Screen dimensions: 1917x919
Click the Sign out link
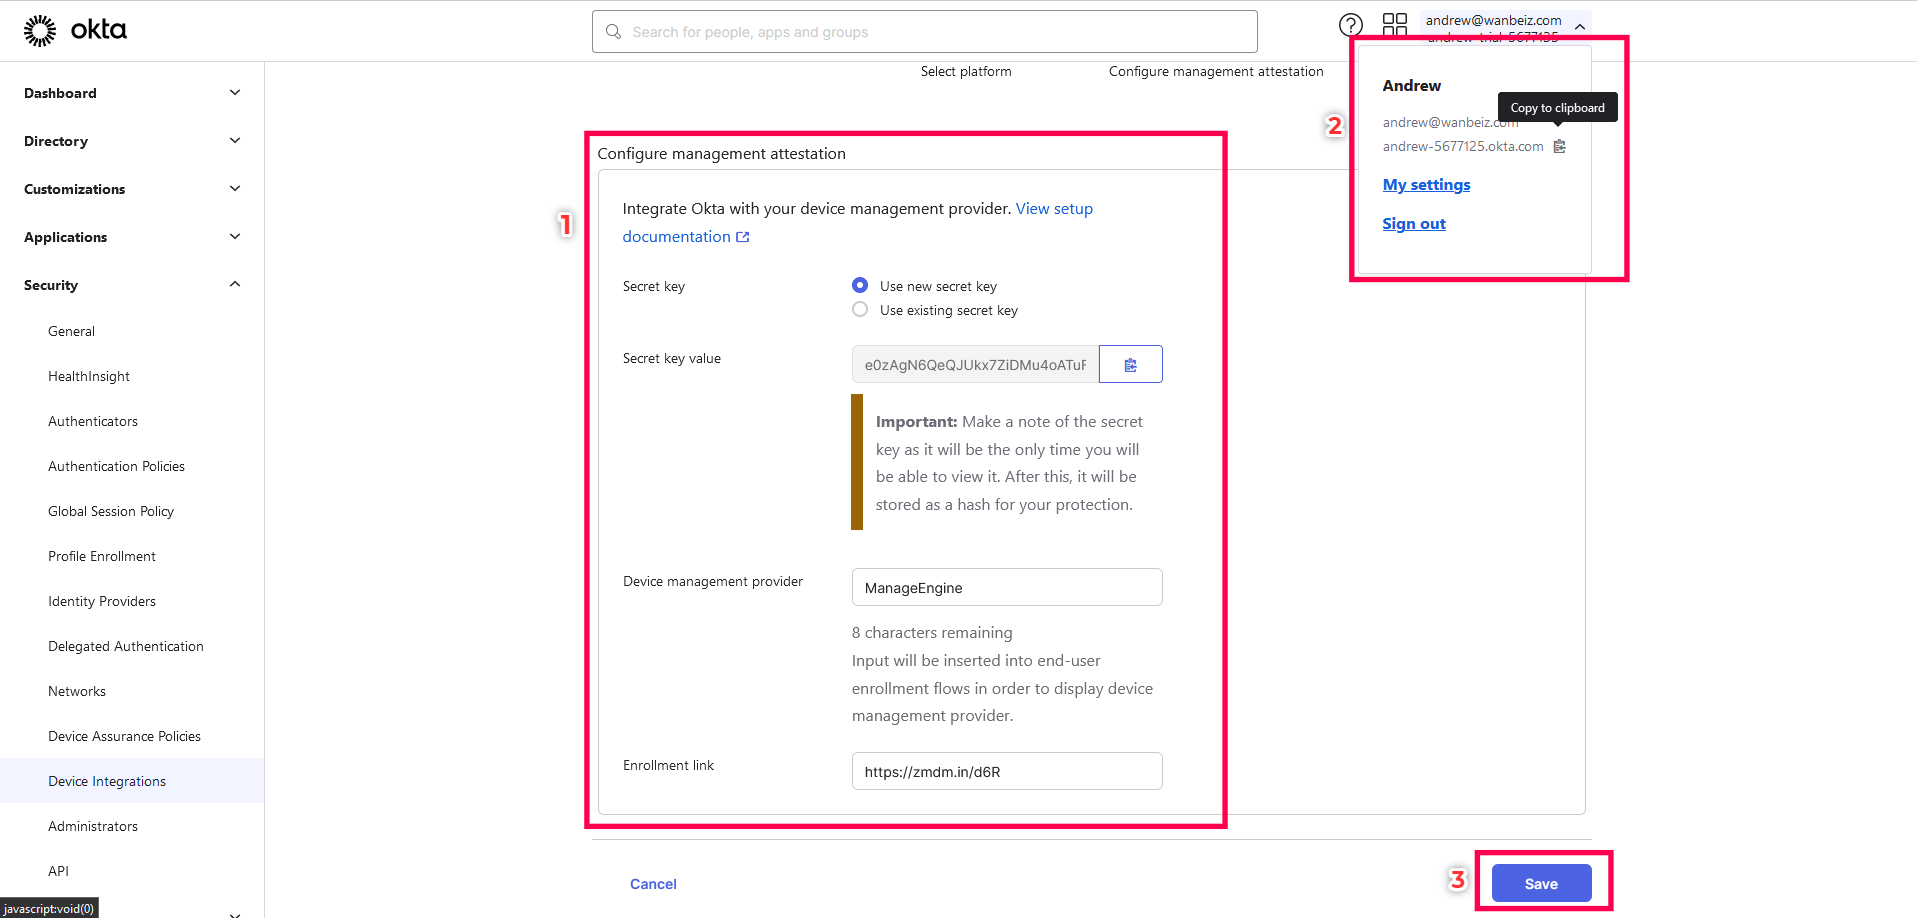(1414, 224)
